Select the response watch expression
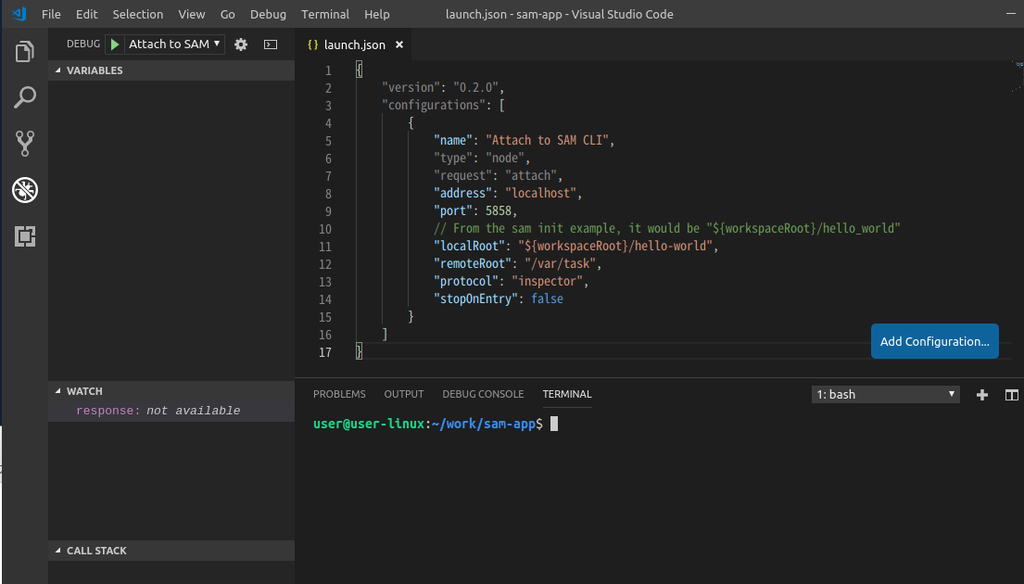 click(x=171, y=411)
